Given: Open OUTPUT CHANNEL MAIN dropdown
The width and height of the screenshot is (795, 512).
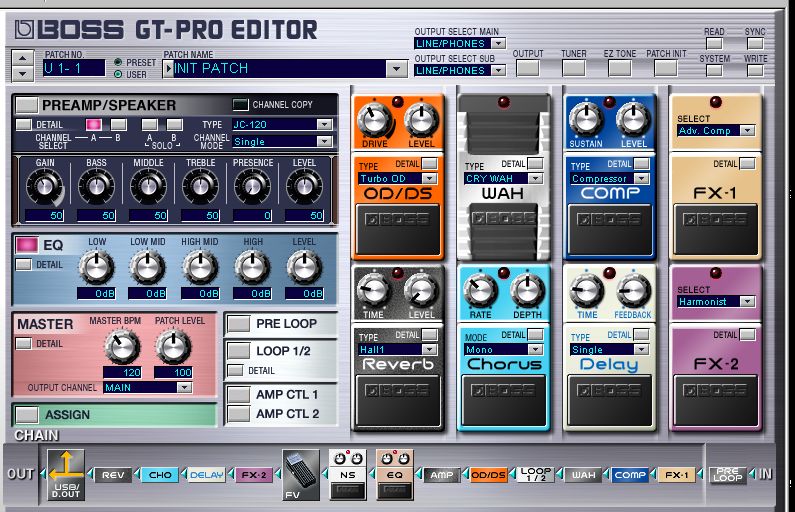Looking at the screenshot, I should pos(185,387).
